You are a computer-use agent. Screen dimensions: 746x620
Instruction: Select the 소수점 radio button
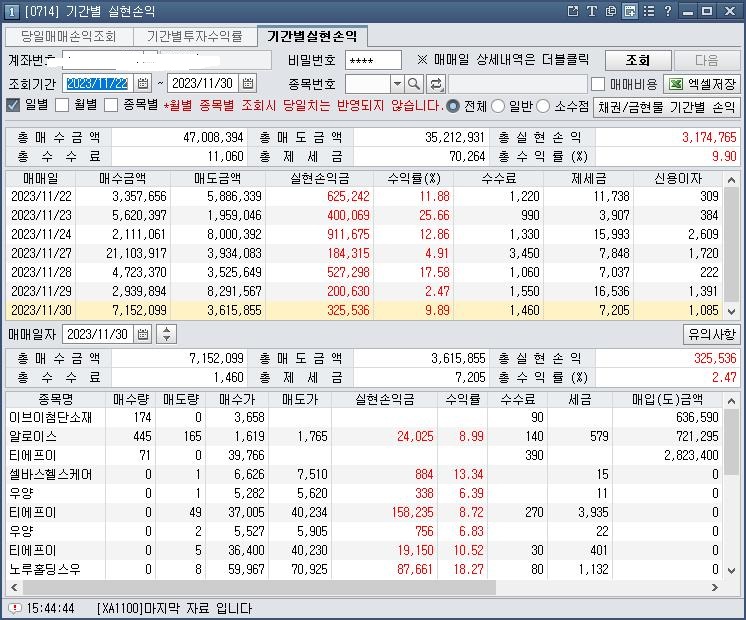coord(543,106)
